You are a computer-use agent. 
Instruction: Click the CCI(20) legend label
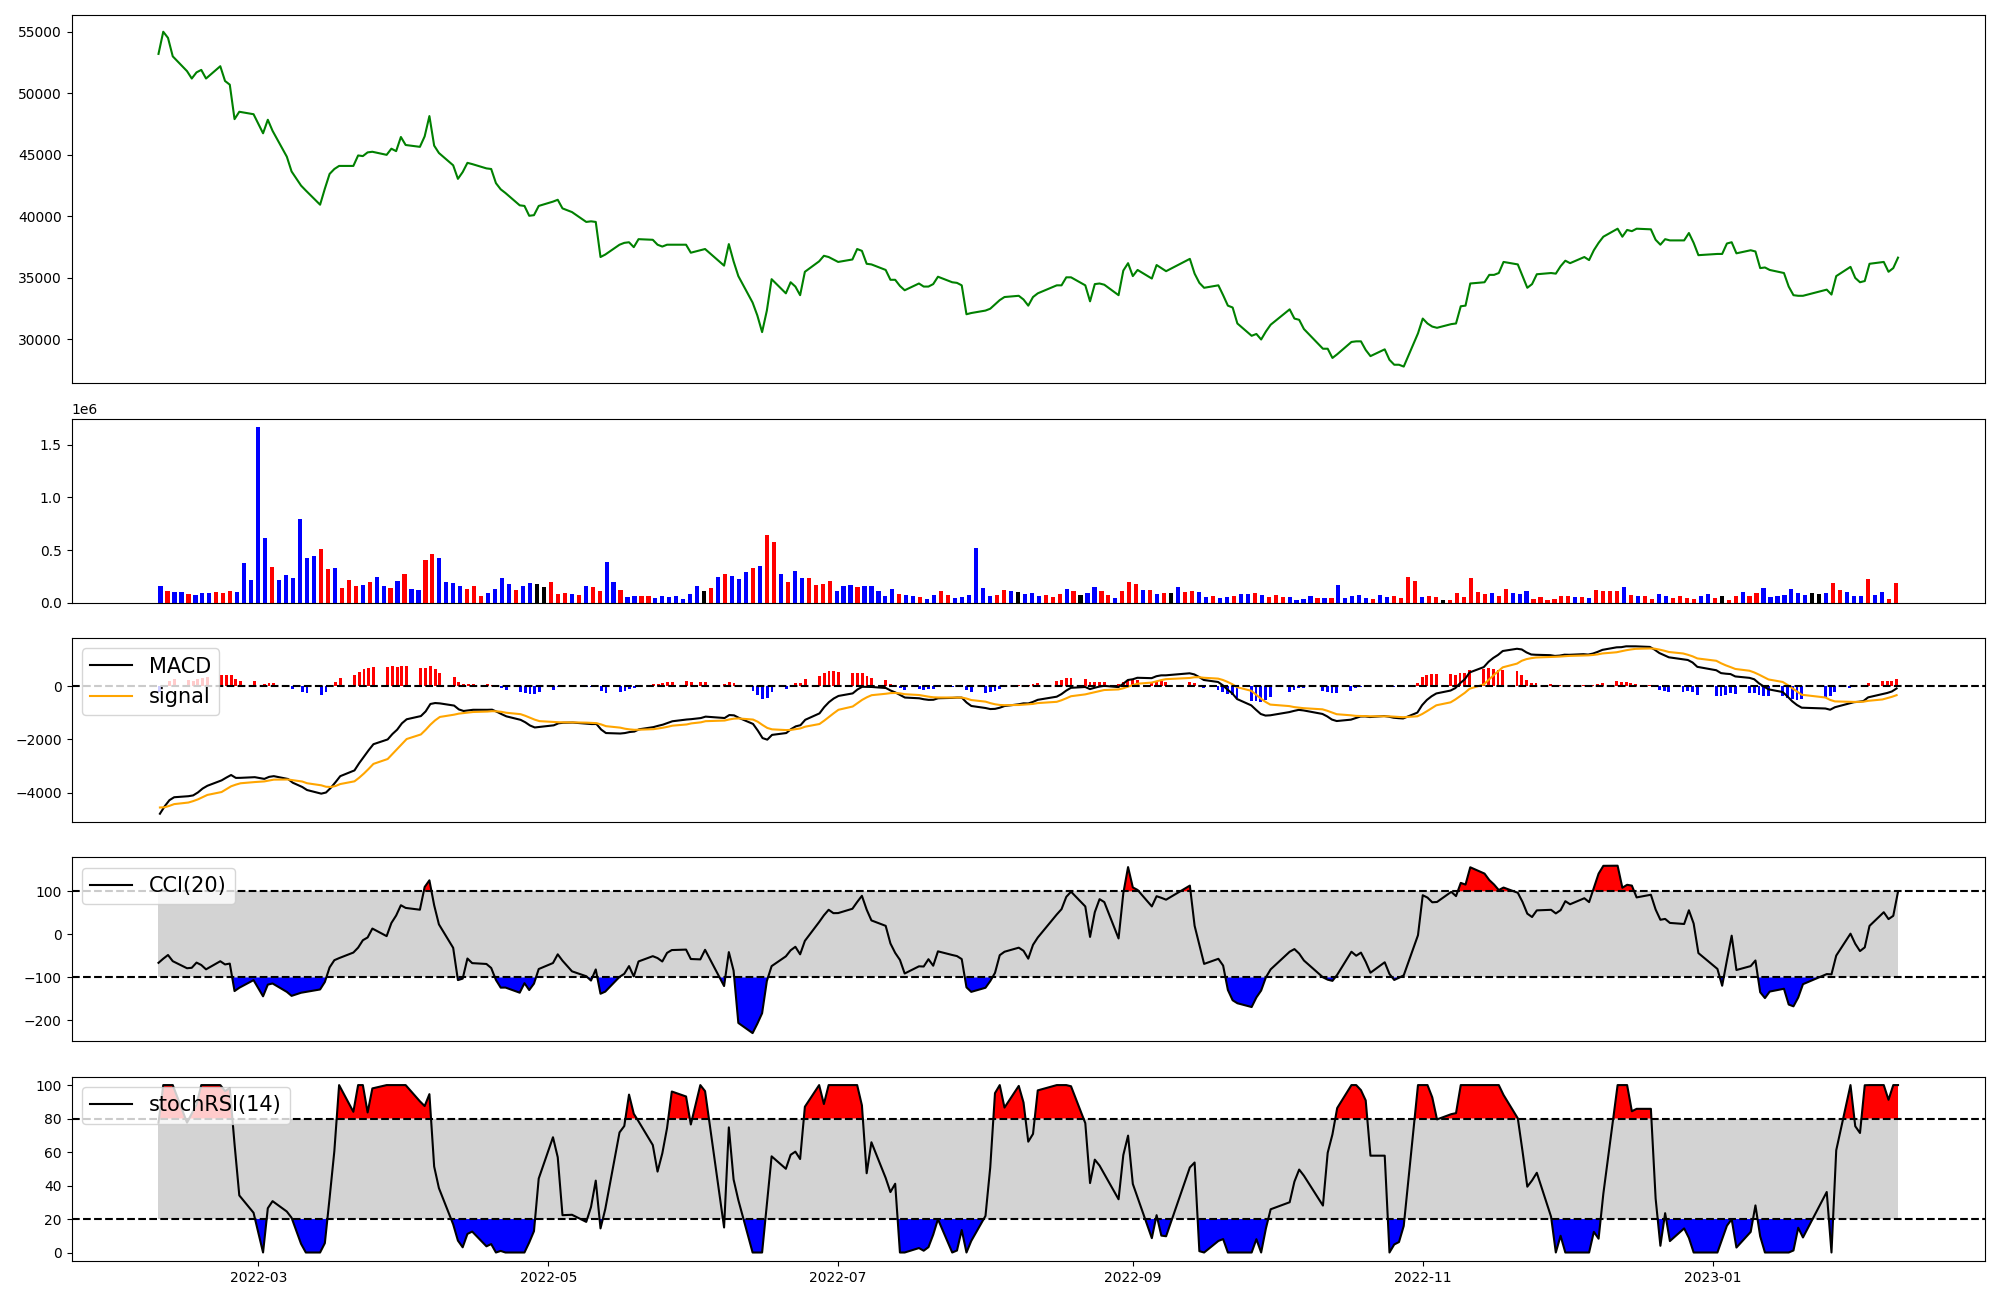(x=187, y=884)
